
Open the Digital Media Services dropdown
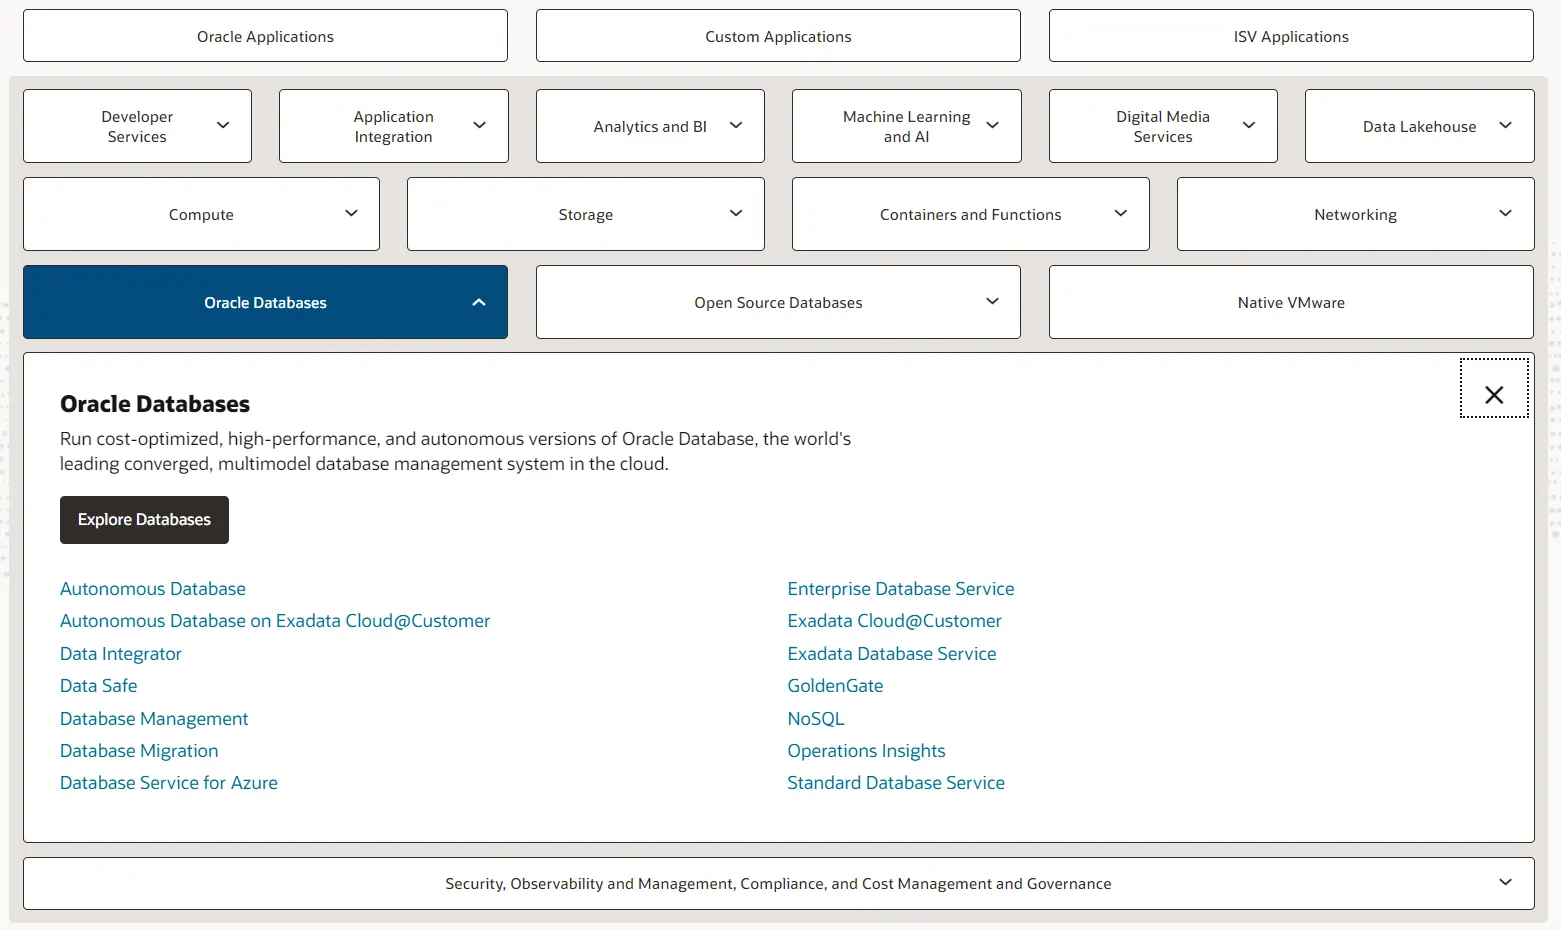tap(1163, 126)
